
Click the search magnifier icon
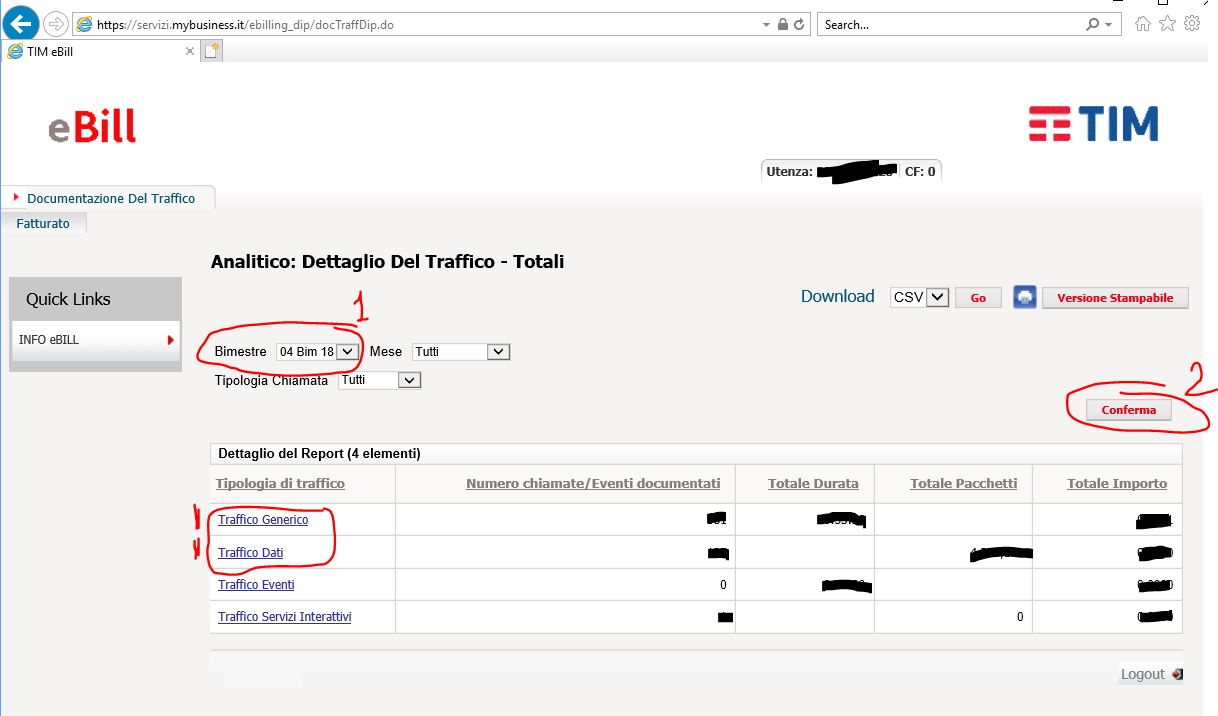(1092, 25)
